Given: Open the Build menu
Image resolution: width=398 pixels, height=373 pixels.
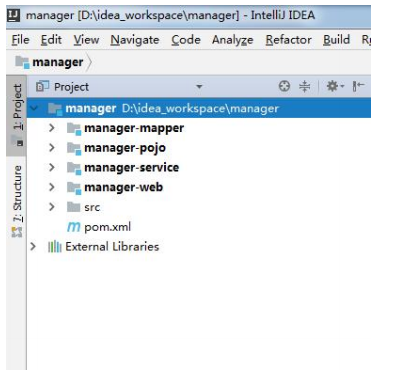Looking at the screenshot, I should (336, 40).
